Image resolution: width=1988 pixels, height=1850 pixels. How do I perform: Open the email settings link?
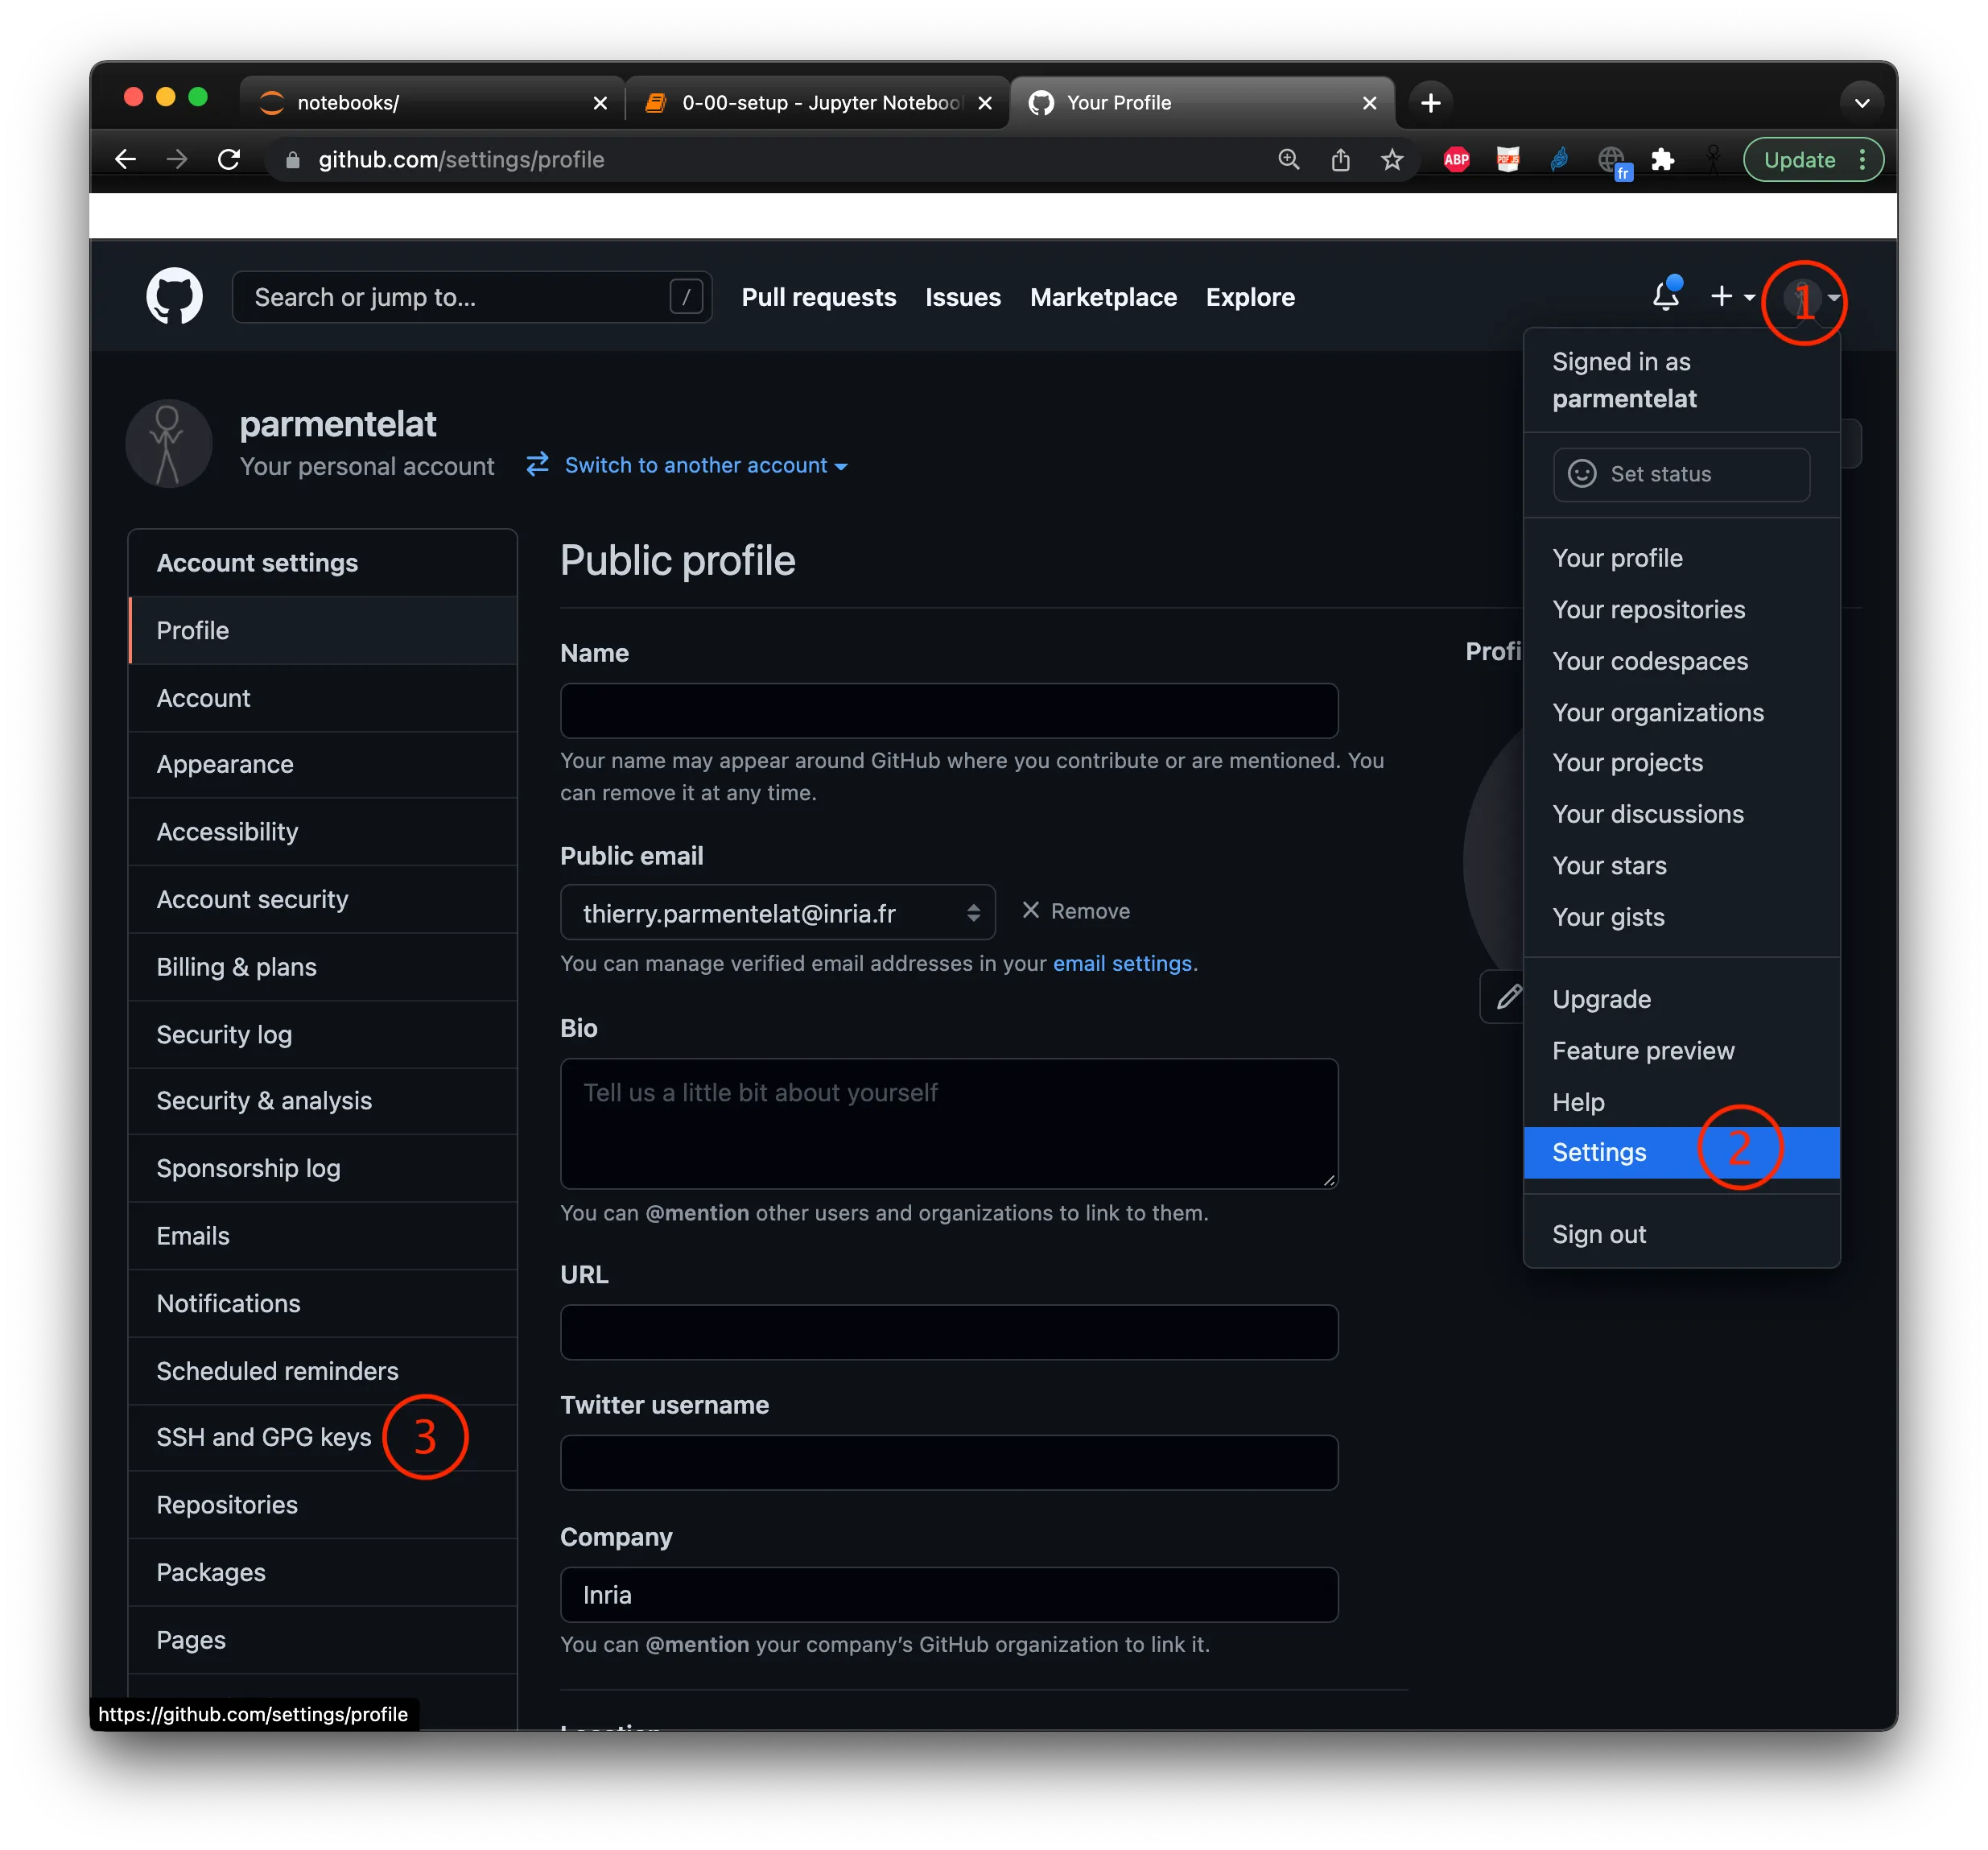click(x=1122, y=963)
